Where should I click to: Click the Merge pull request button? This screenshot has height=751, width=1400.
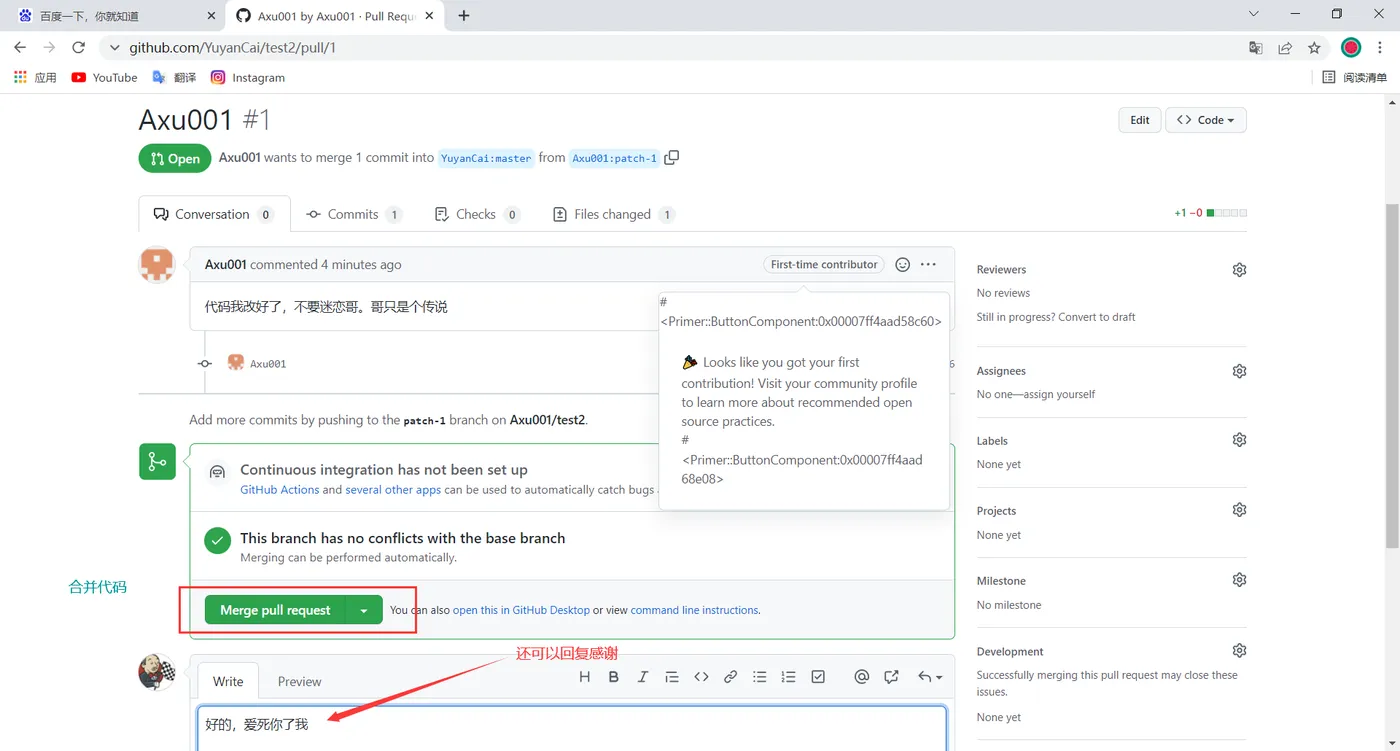click(x=275, y=610)
